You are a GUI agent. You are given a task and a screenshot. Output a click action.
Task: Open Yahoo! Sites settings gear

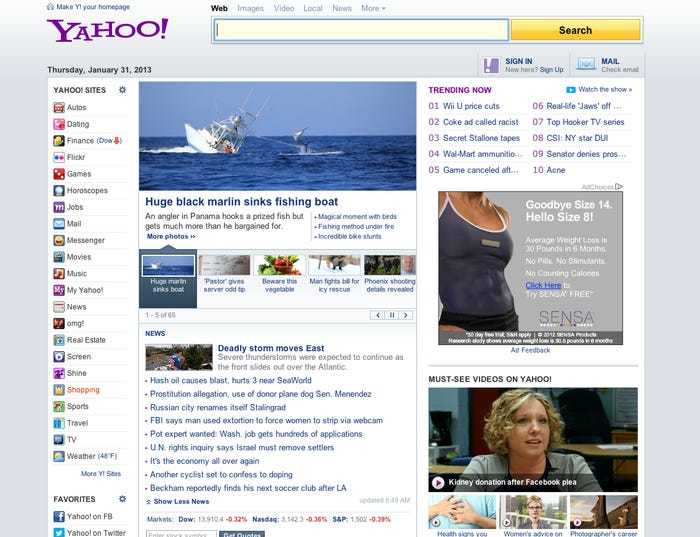[x=122, y=90]
